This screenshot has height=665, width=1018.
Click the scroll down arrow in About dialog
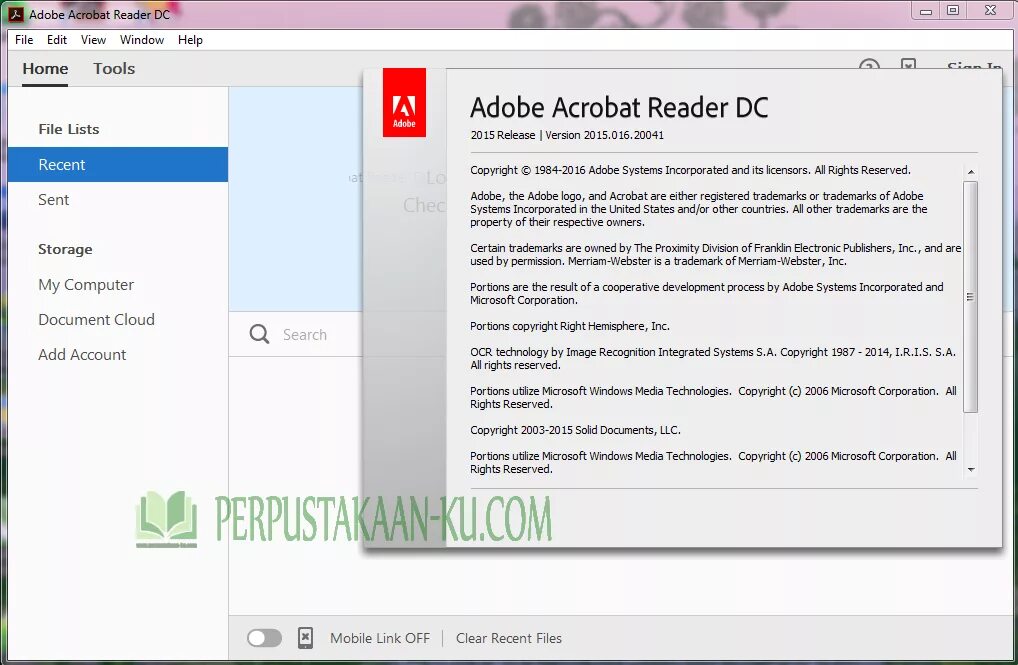point(971,470)
